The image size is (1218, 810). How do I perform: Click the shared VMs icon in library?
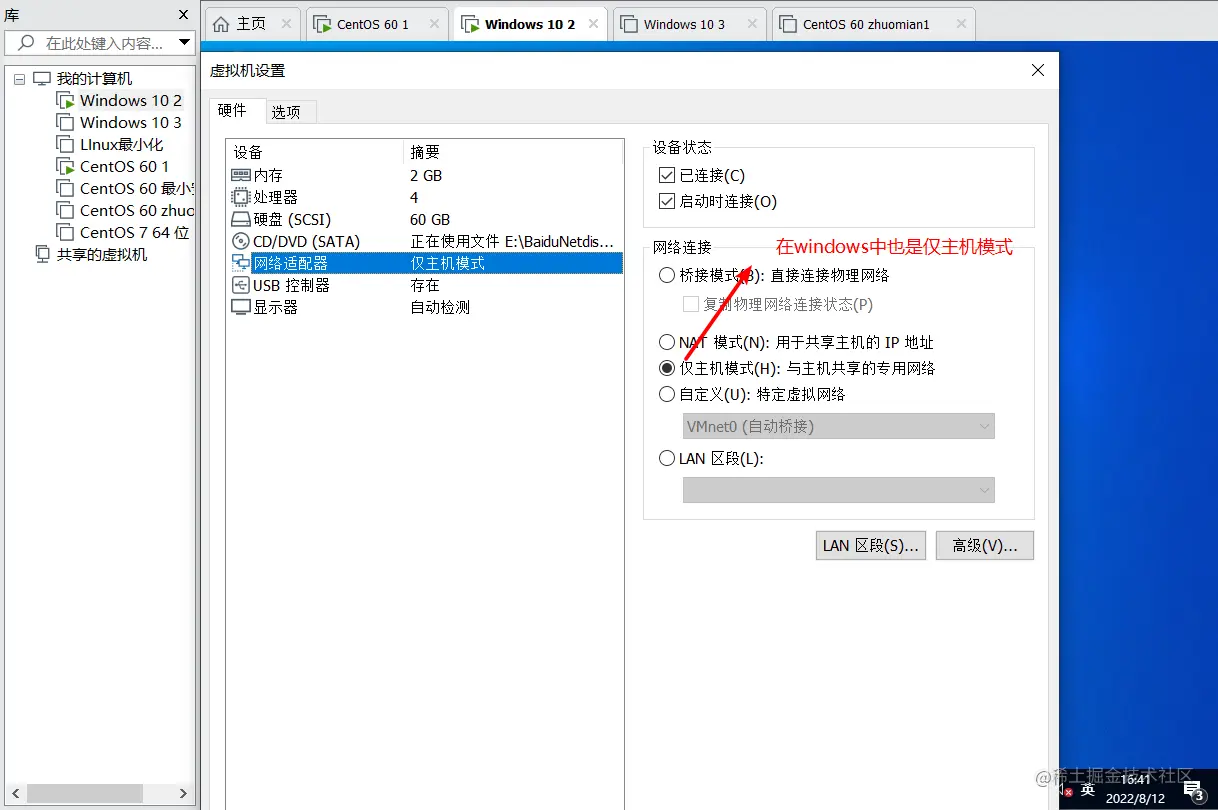click(x=41, y=254)
